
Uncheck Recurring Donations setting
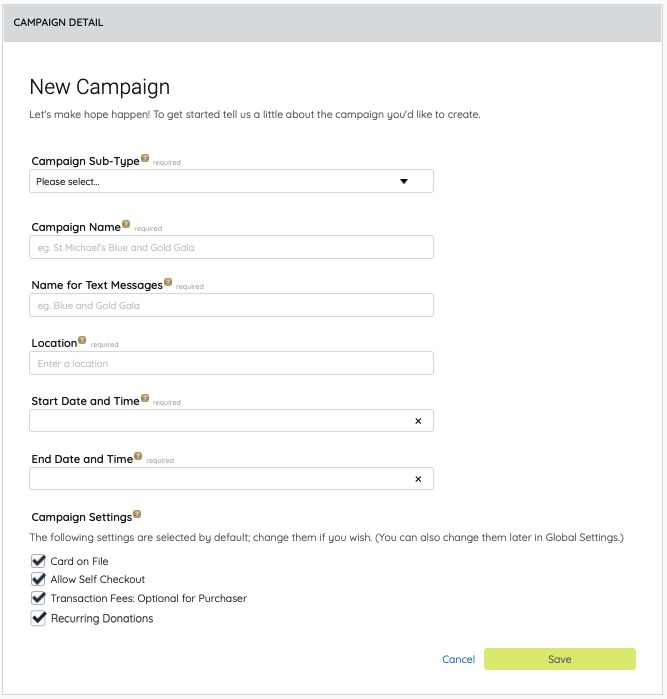coord(39,618)
